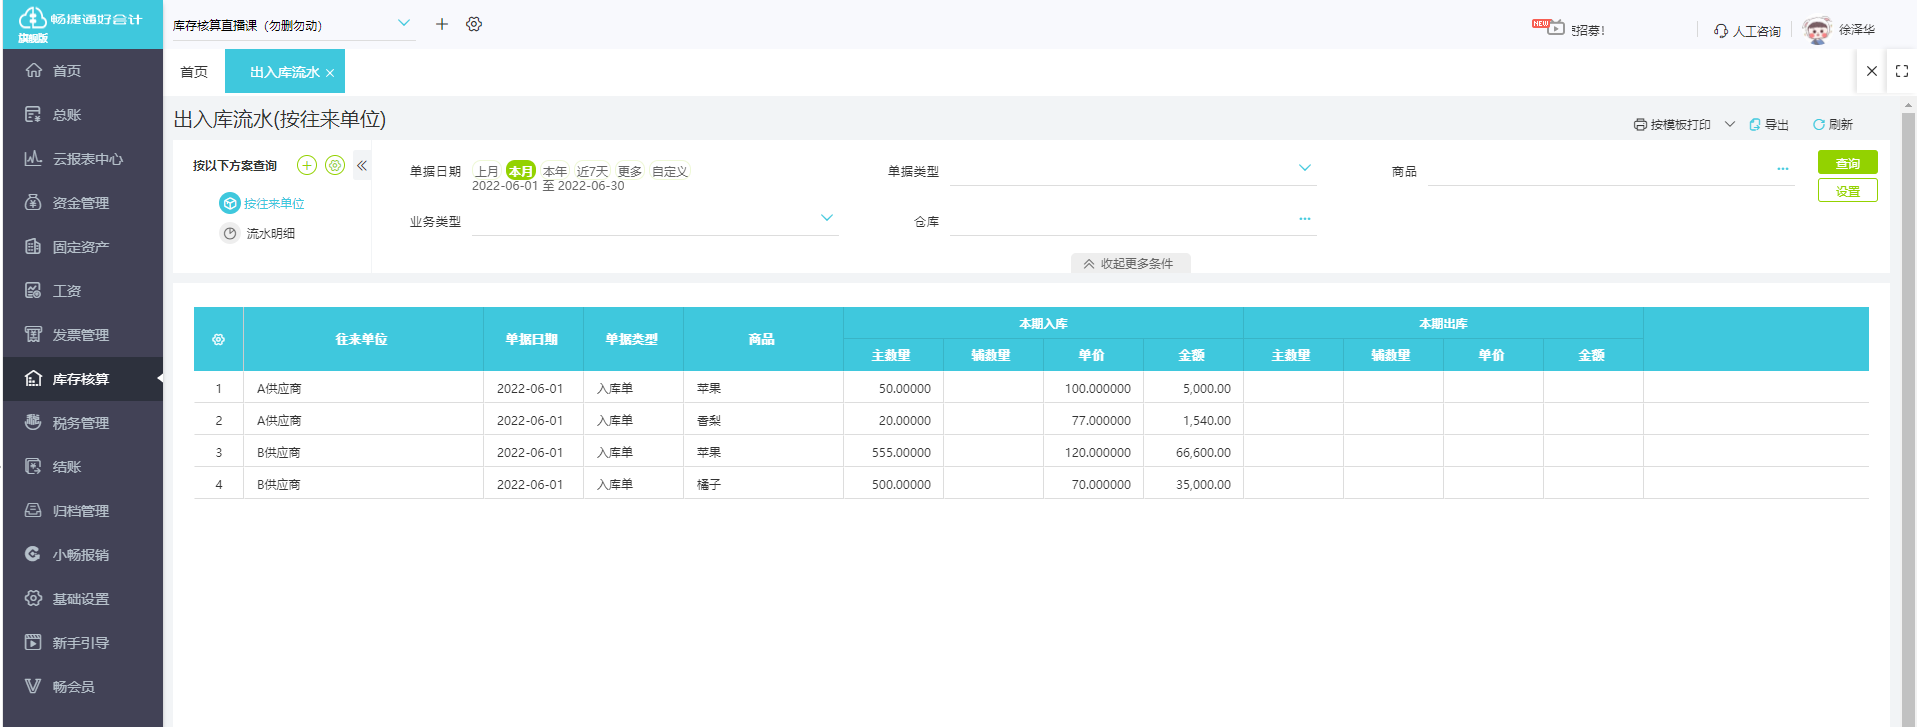Expand the 单据类型 dropdown
This screenshot has height=727, width=1917.
(x=1304, y=168)
